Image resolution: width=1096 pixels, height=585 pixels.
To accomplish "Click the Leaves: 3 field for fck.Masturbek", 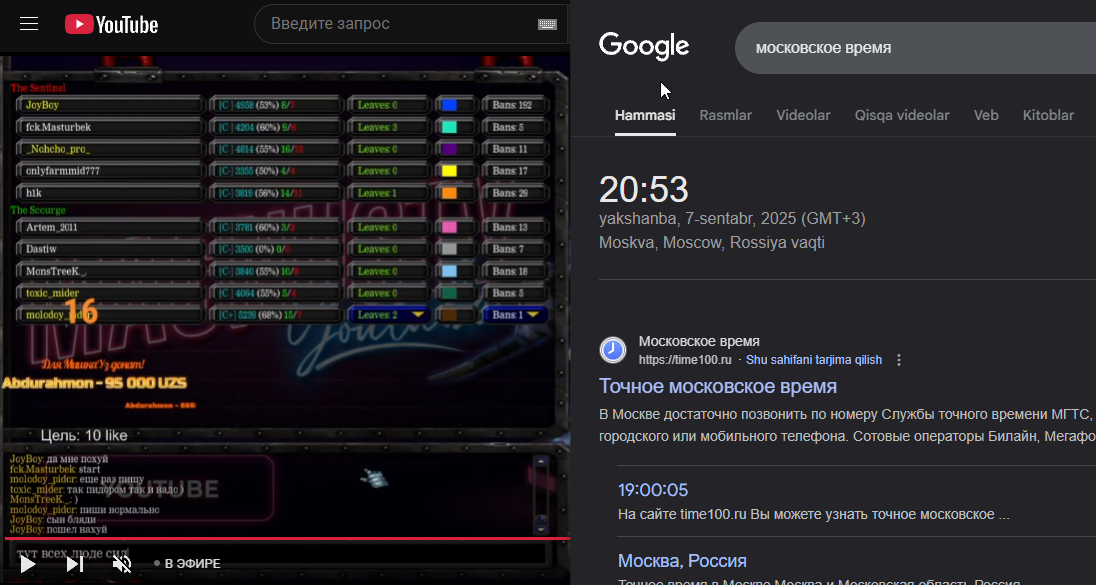I will tap(388, 127).
